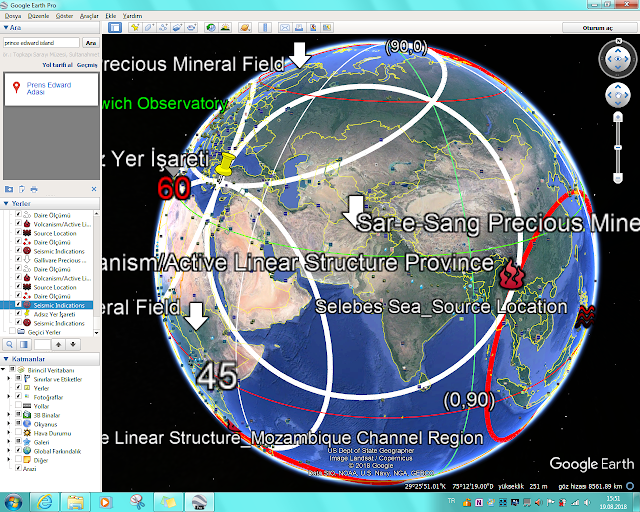
Task: Close the search results with X
Action: (94, 189)
